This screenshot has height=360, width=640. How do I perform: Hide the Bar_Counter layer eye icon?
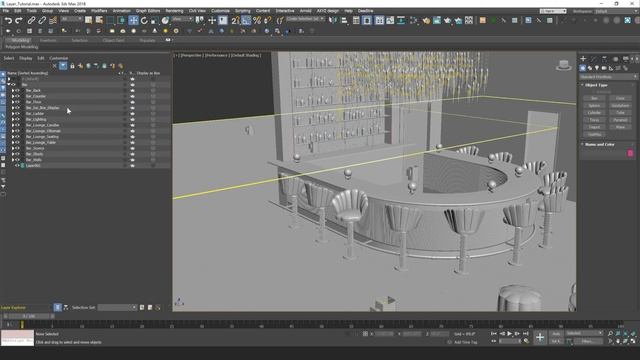[x=18, y=96]
